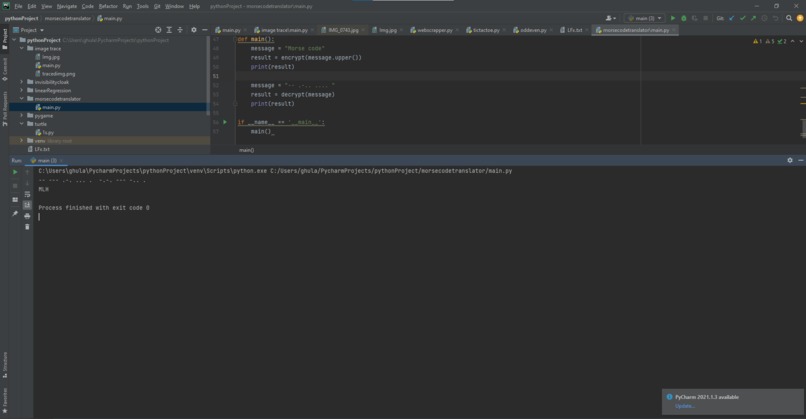Expand the linearRegression folder

coord(22,90)
